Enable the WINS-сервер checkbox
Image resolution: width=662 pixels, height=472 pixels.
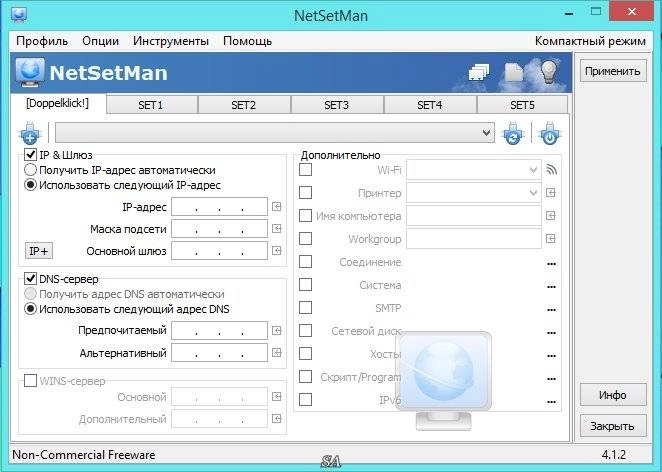click(x=30, y=381)
